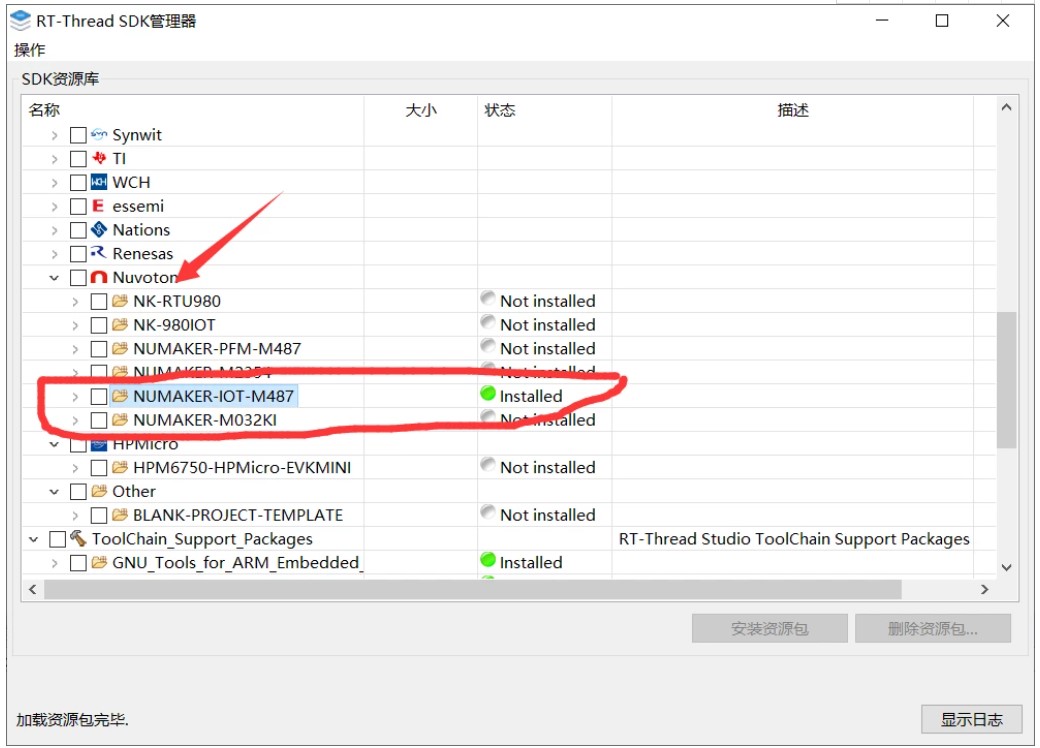Expand the TI vendor node
This screenshot has width=1040, height=748.
pyautogui.click(x=54, y=159)
